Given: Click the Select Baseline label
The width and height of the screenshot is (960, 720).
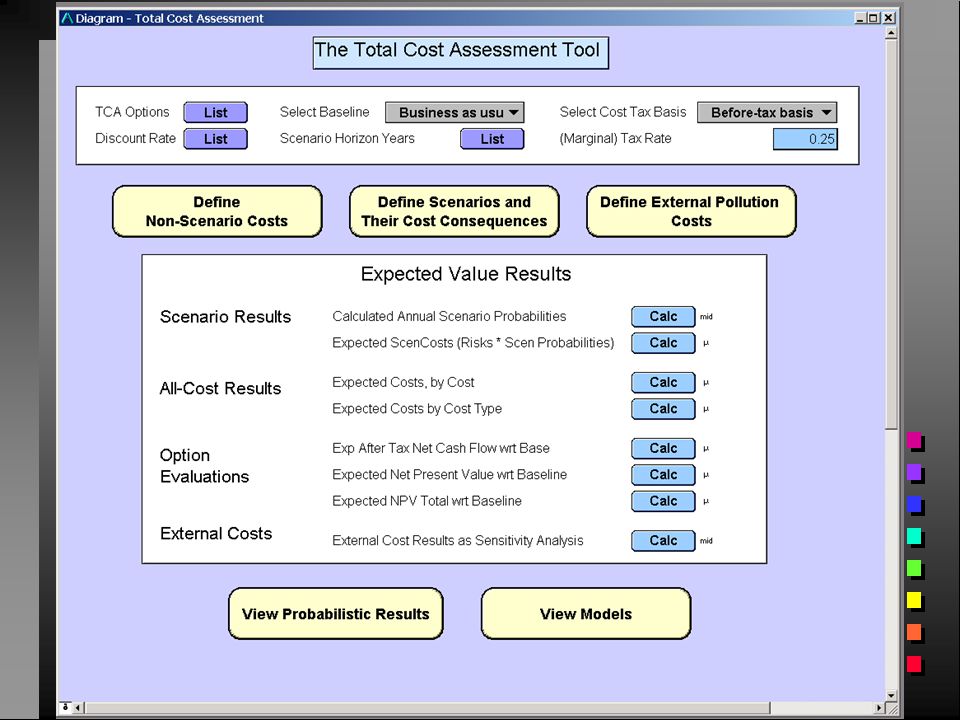Looking at the screenshot, I should (x=324, y=112).
